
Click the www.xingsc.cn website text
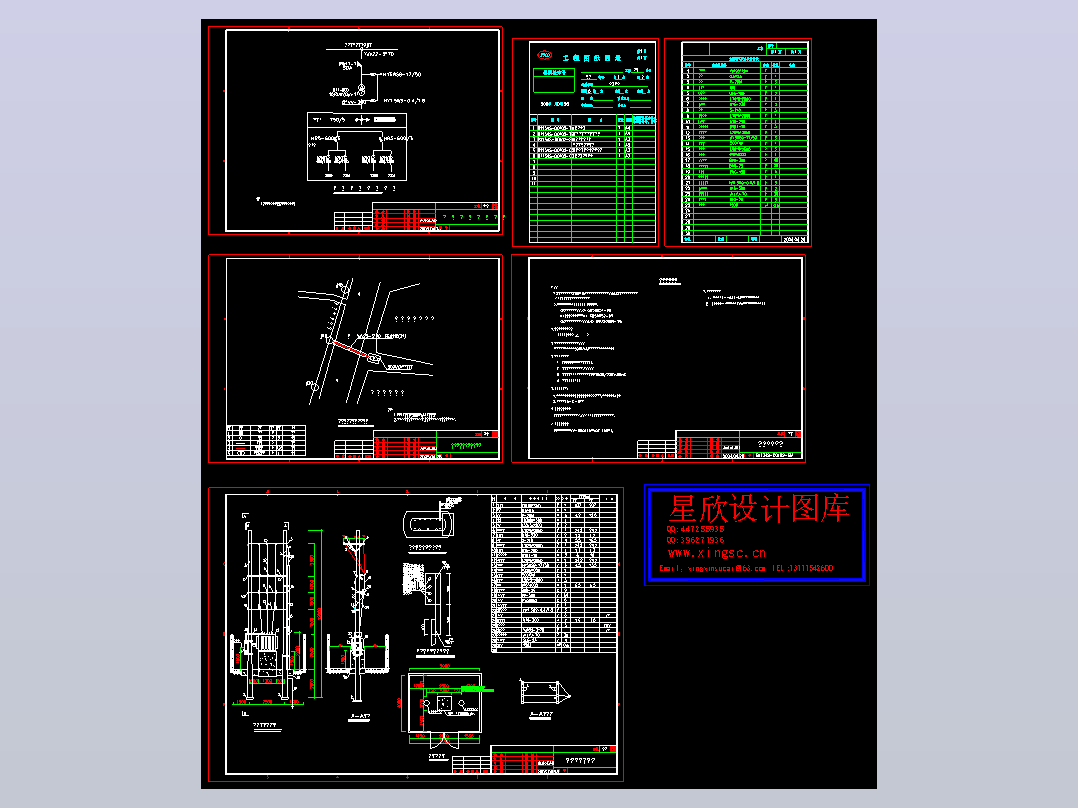pos(717,553)
